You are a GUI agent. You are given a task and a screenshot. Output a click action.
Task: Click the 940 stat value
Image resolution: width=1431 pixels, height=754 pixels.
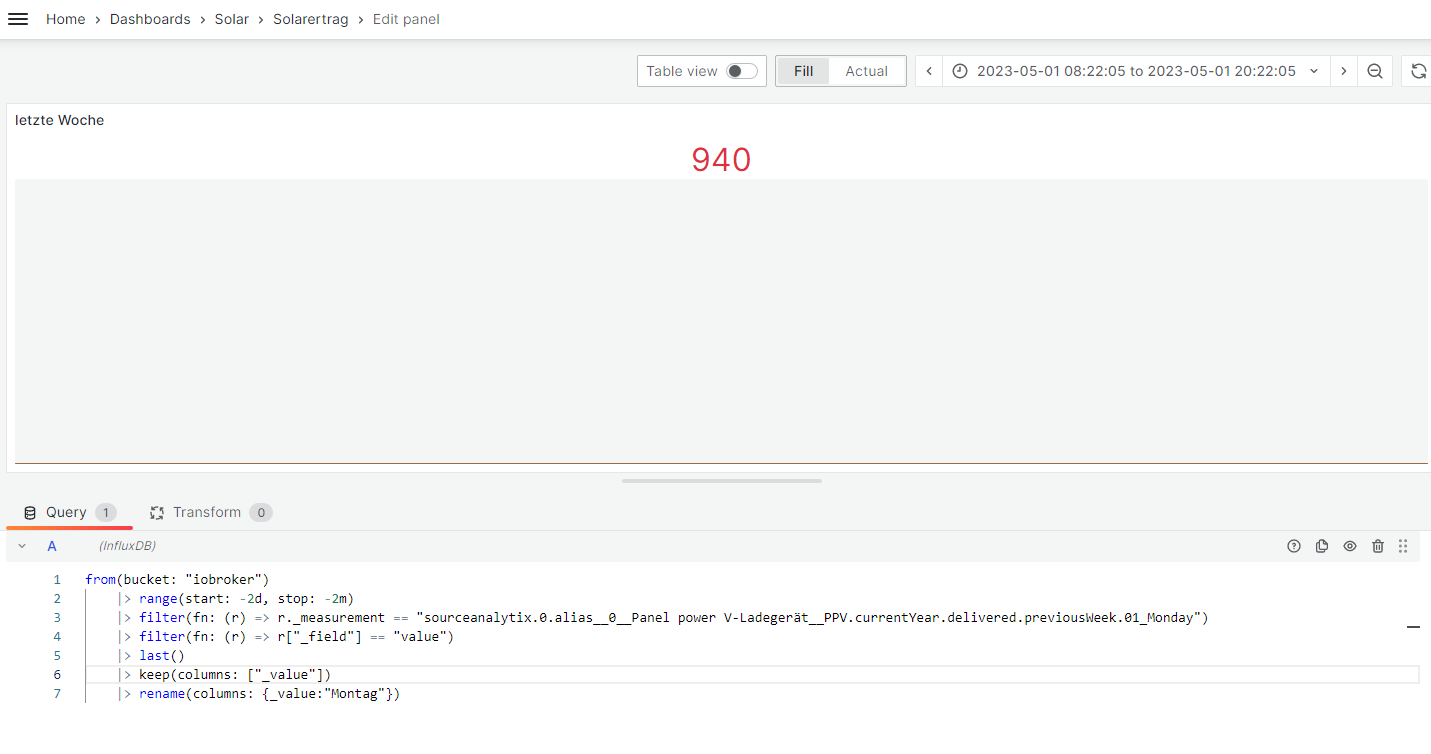(x=721, y=159)
